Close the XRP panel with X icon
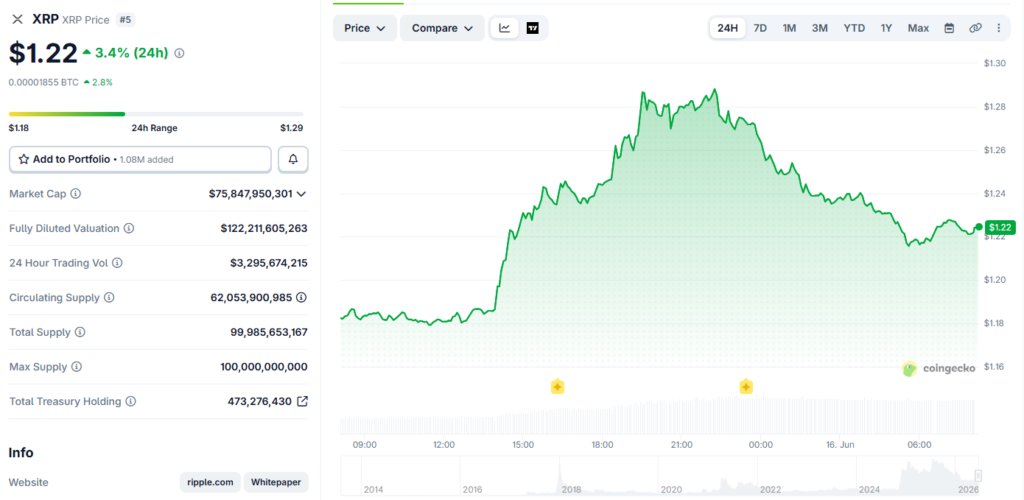The height and width of the screenshot is (500, 1024). [x=18, y=19]
